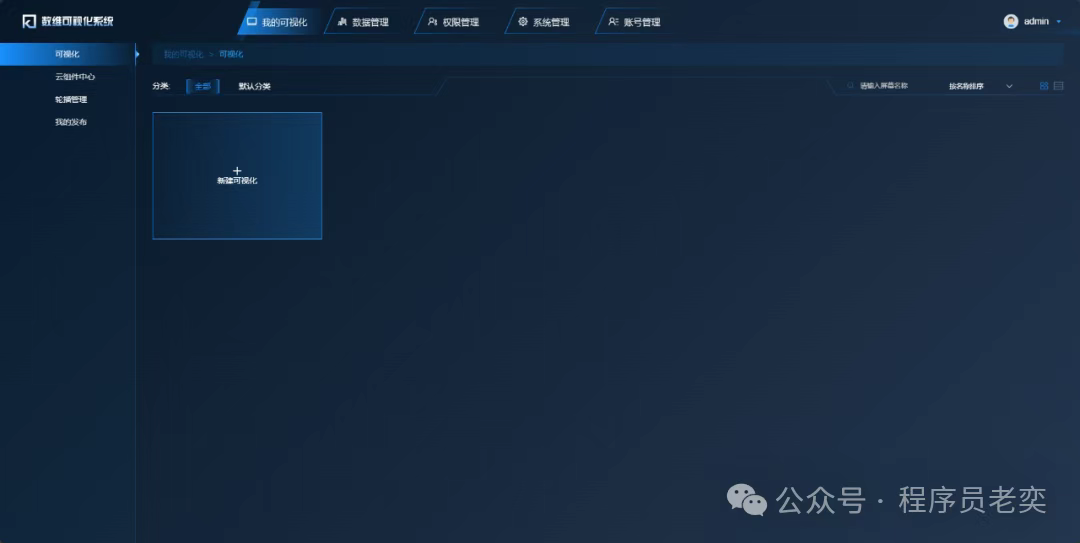
Task: Click the 数维可视化系统 title text
Action: click(x=77, y=21)
